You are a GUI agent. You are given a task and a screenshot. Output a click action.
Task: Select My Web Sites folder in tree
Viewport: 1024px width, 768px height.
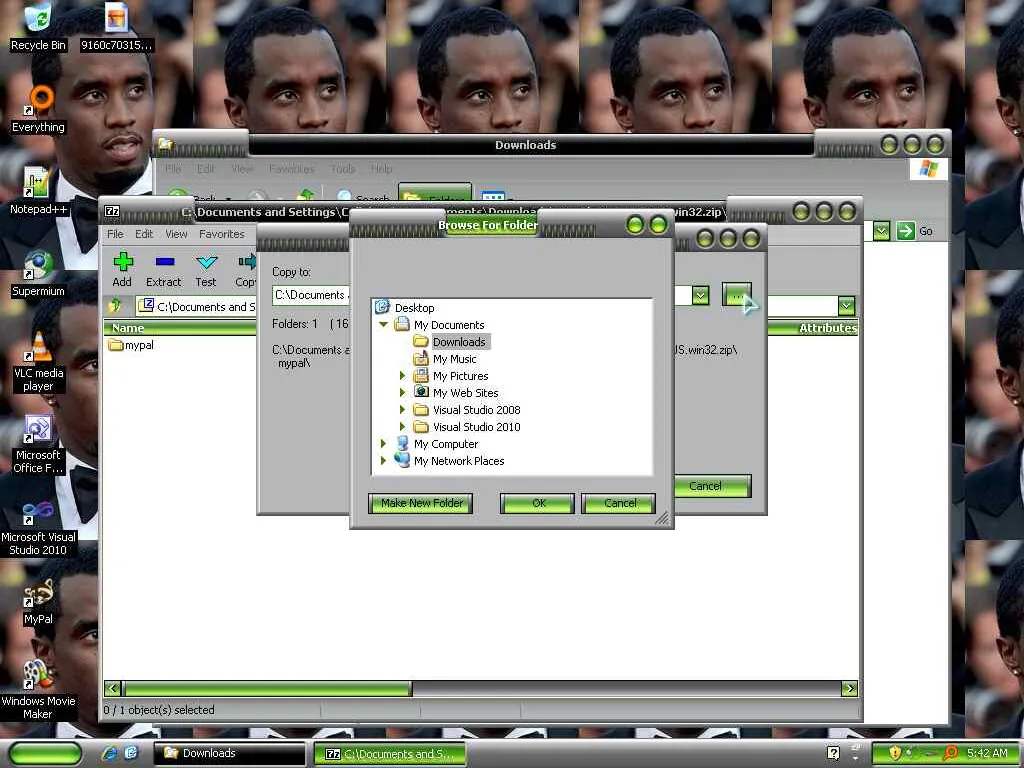pos(465,392)
